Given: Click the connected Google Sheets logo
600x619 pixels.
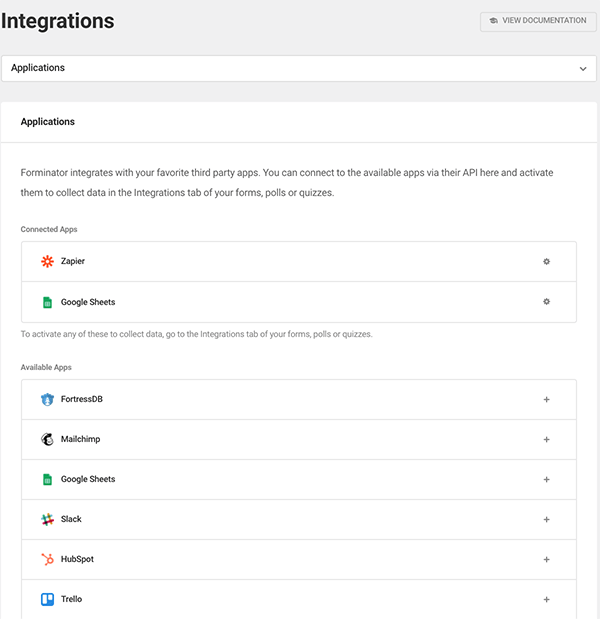Looking at the screenshot, I should click(x=47, y=302).
